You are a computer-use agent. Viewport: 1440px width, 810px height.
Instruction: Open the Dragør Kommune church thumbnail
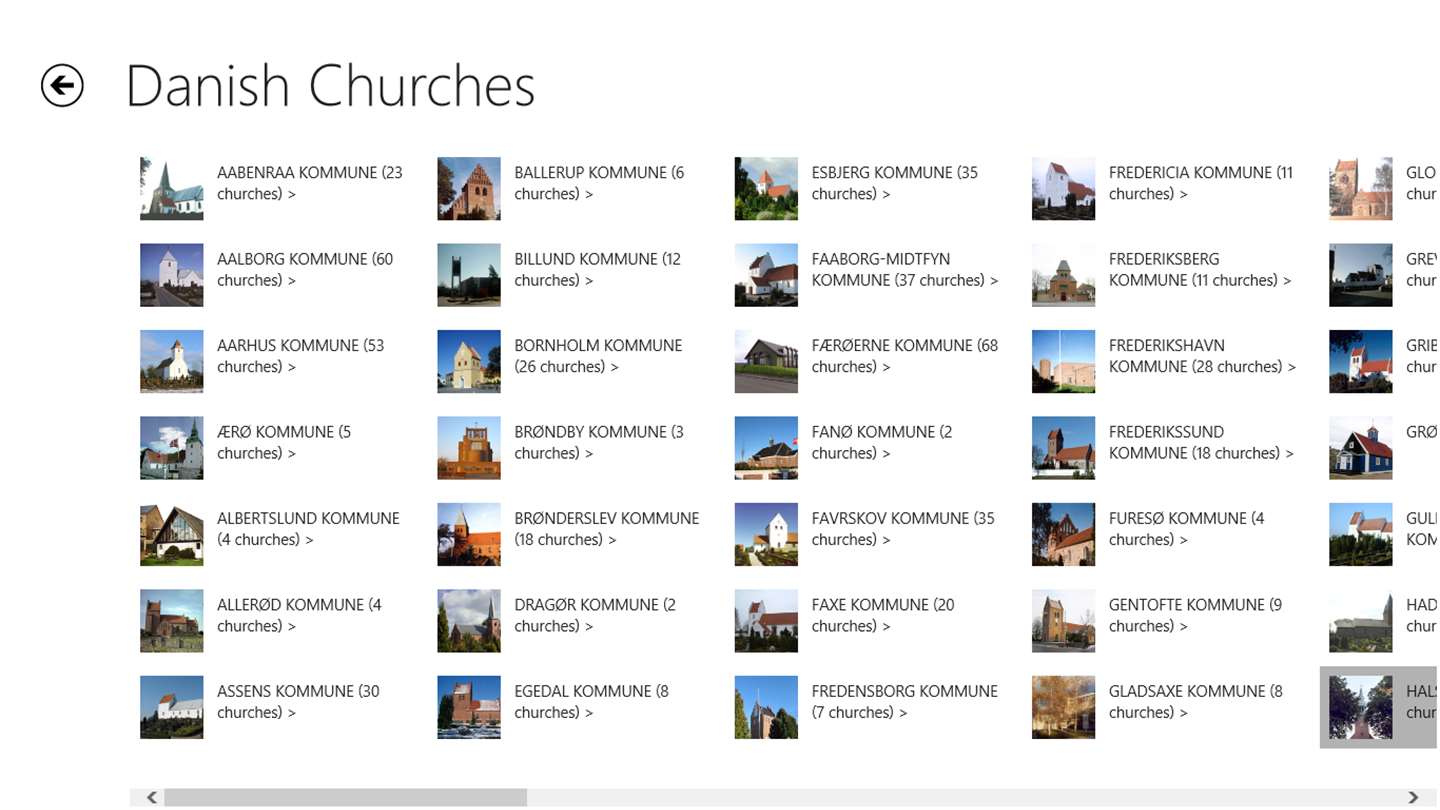click(x=469, y=621)
